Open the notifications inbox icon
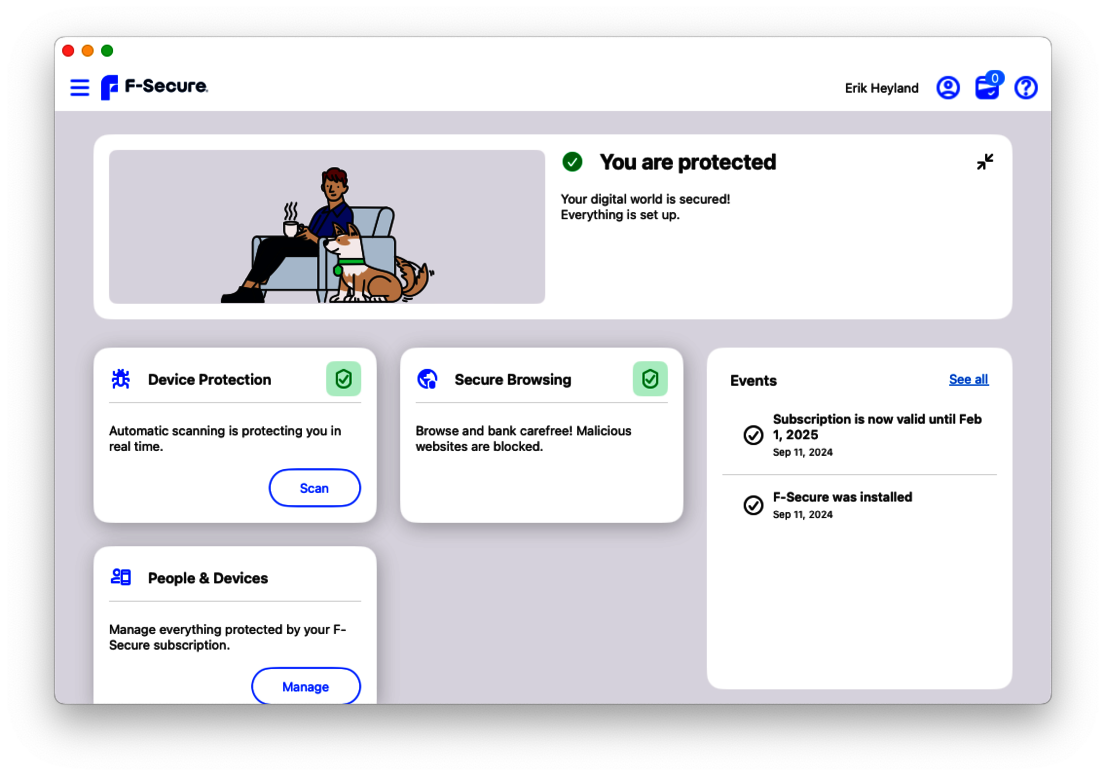The height and width of the screenshot is (776, 1106). click(987, 88)
